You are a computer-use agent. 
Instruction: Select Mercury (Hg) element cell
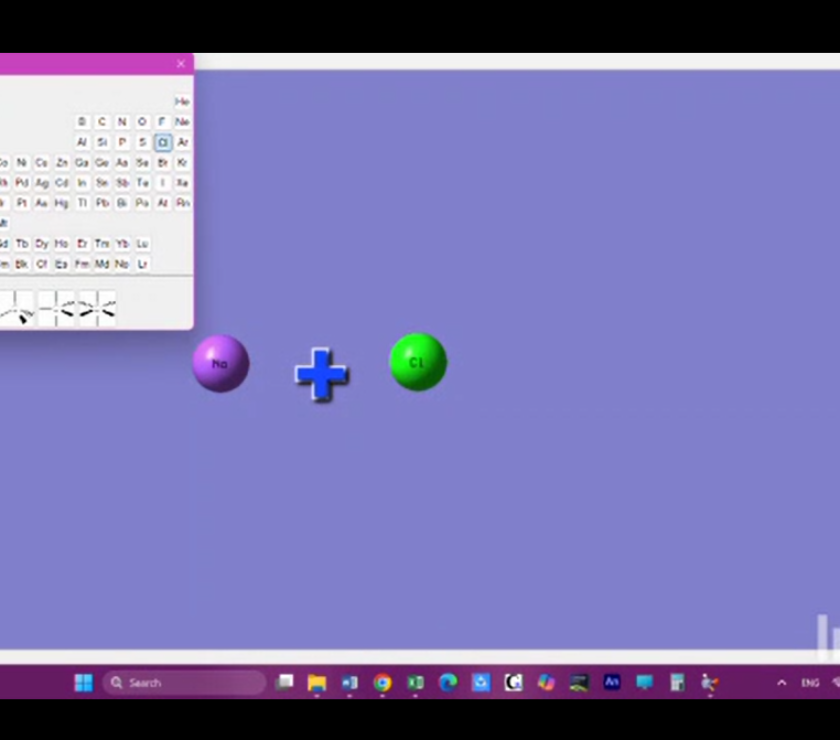(62, 203)
